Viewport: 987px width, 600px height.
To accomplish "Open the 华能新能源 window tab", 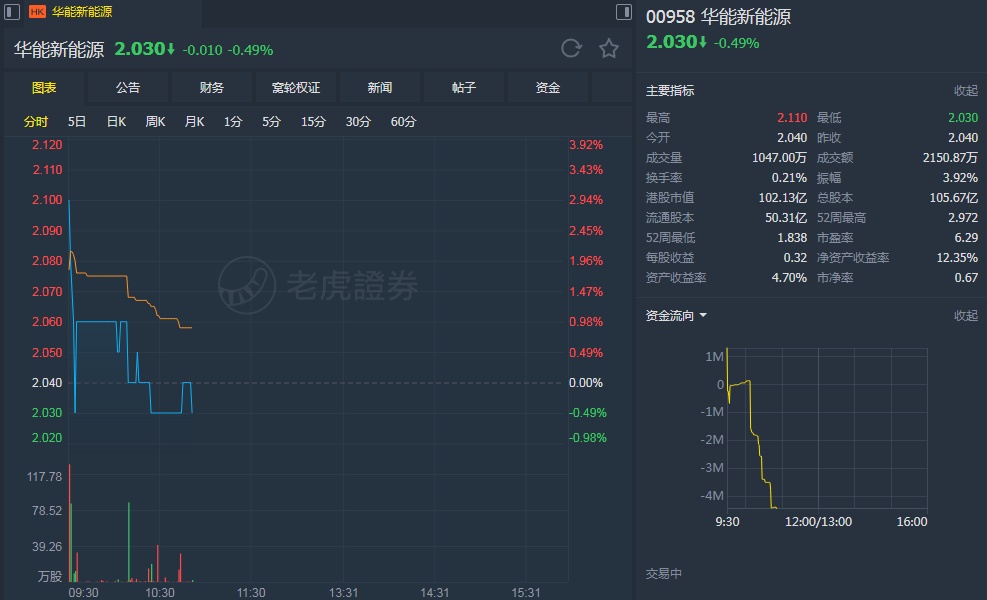I will pyautogui.click(x=82, y=12).
